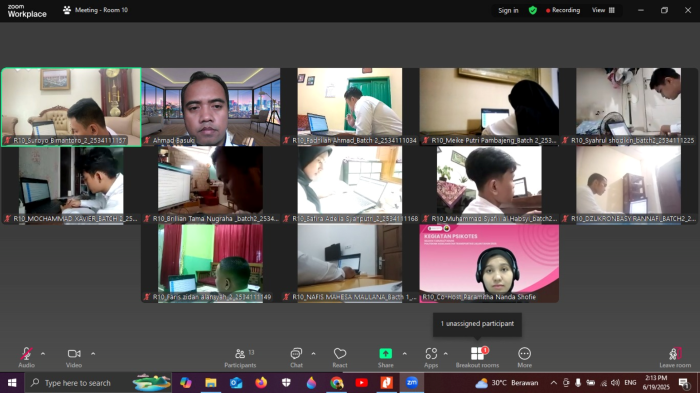The width and height of the screenshot is (700, 393).
Task: Expand audio options arrow next to Audio
Action: pyautogui.click(x=43, y=354)
